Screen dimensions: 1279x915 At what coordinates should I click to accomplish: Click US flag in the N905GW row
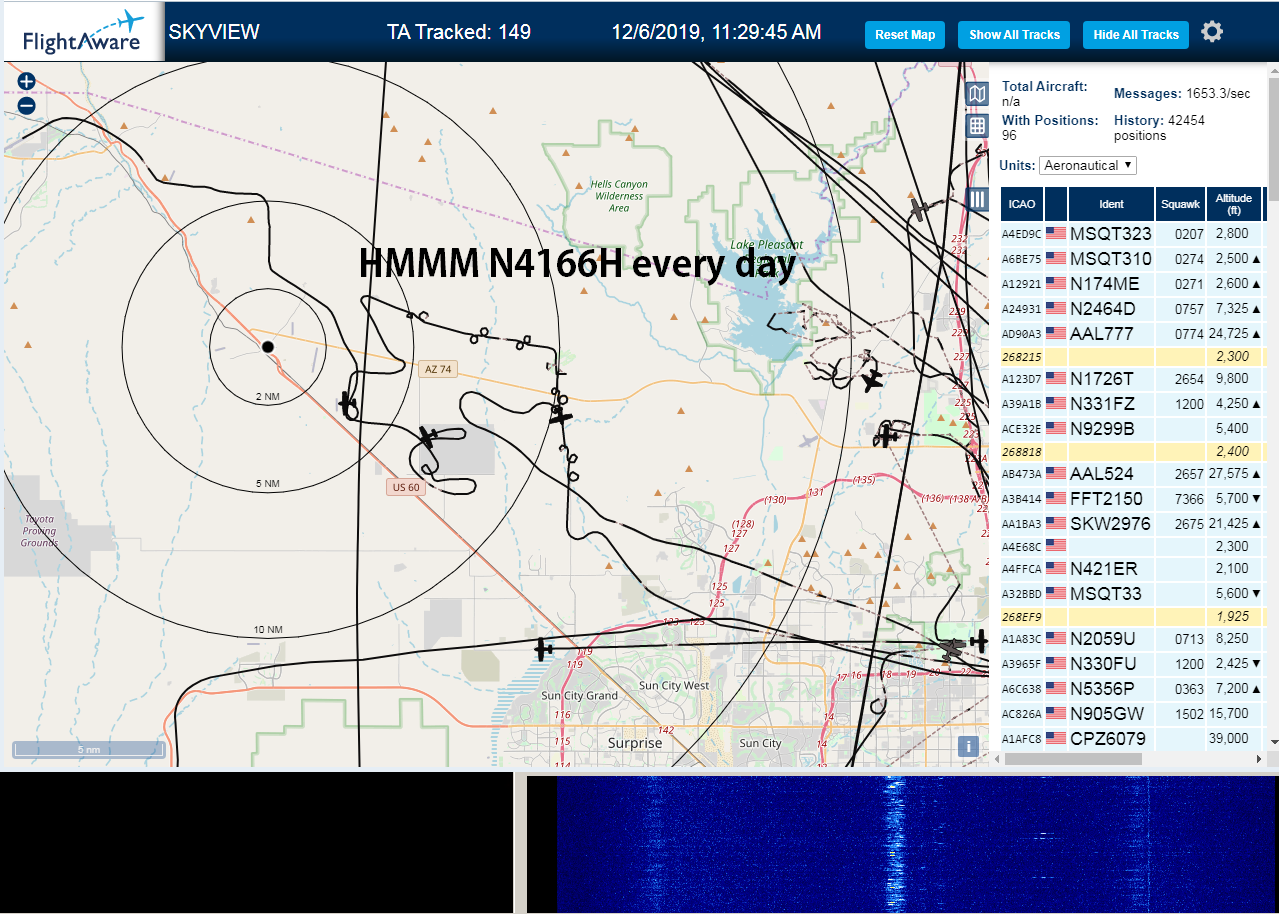tap(1056, 713)
